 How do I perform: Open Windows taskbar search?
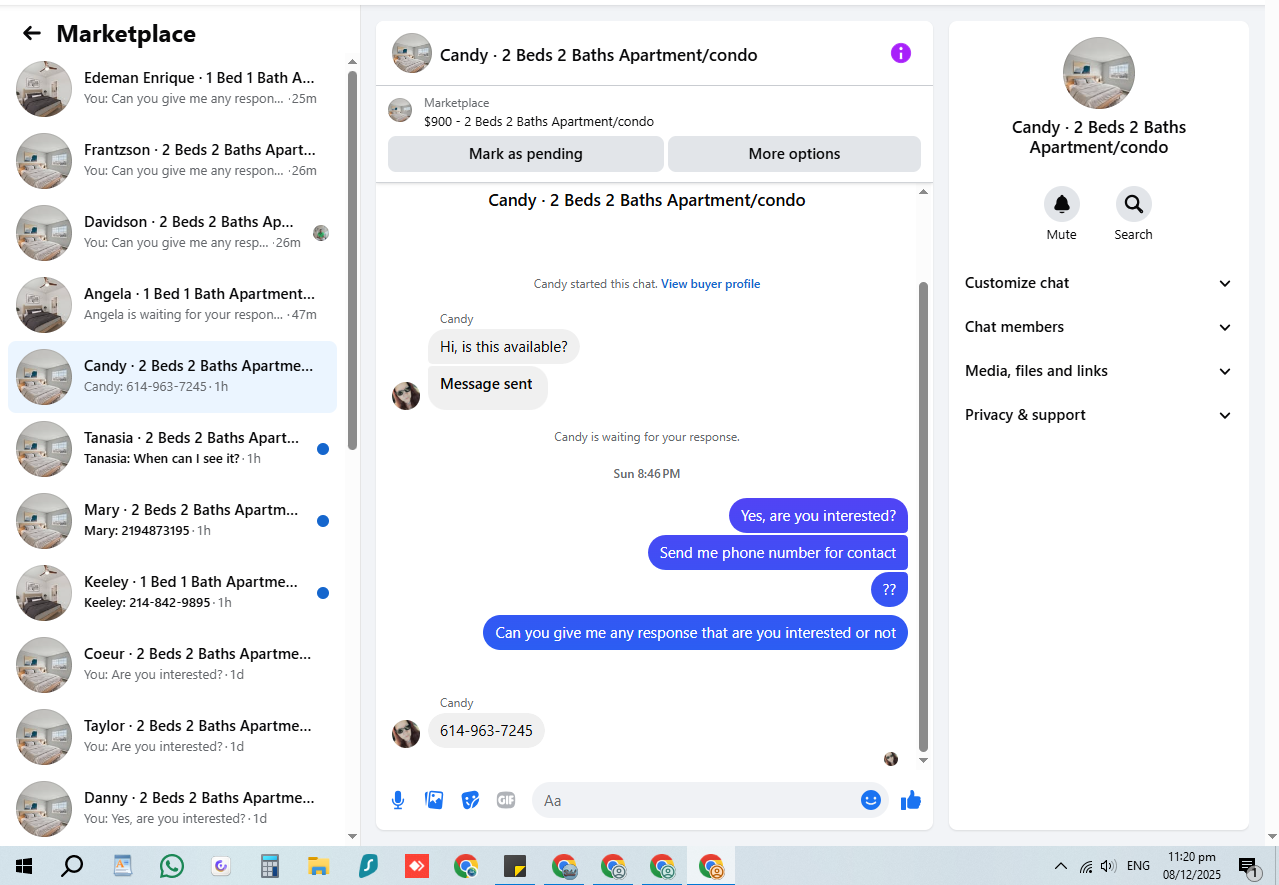coord(72,866)
